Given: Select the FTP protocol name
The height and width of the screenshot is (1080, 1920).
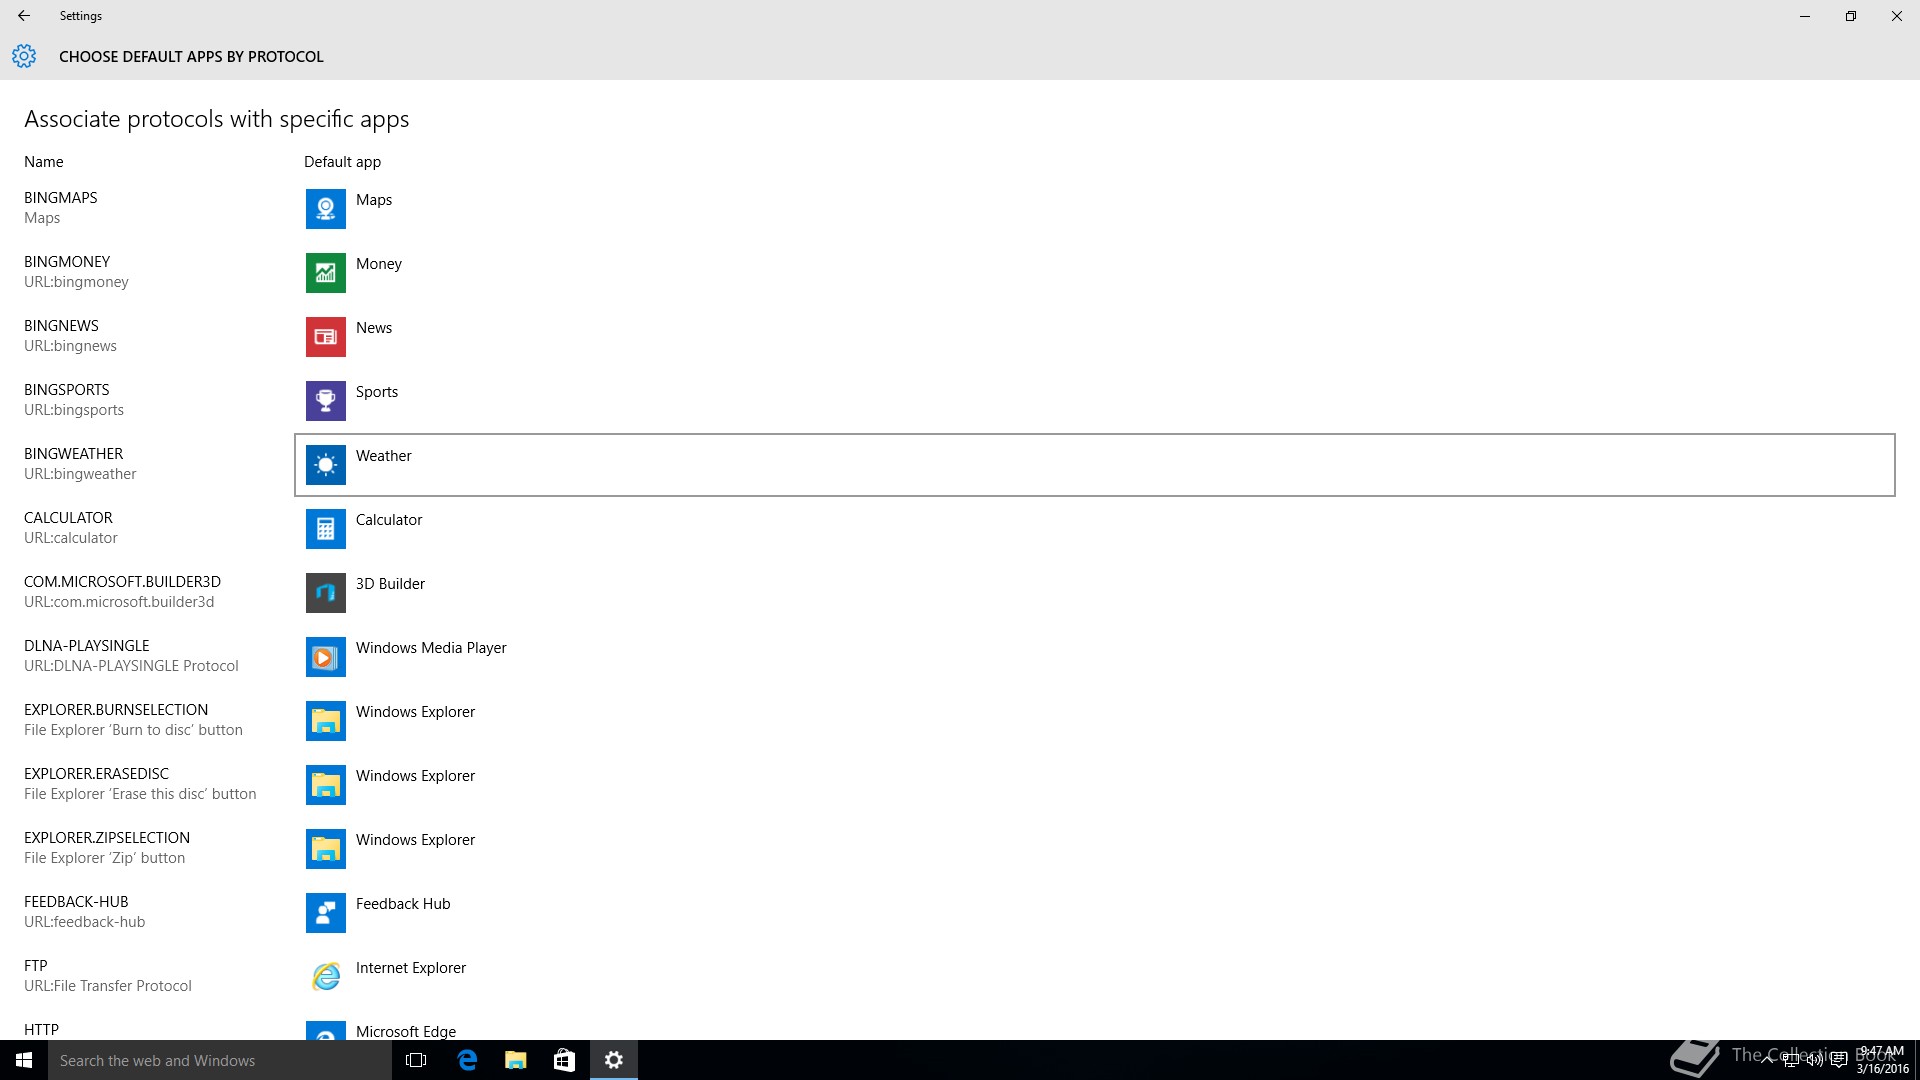Looking at the screenshot, I should [x=36, y=966].
